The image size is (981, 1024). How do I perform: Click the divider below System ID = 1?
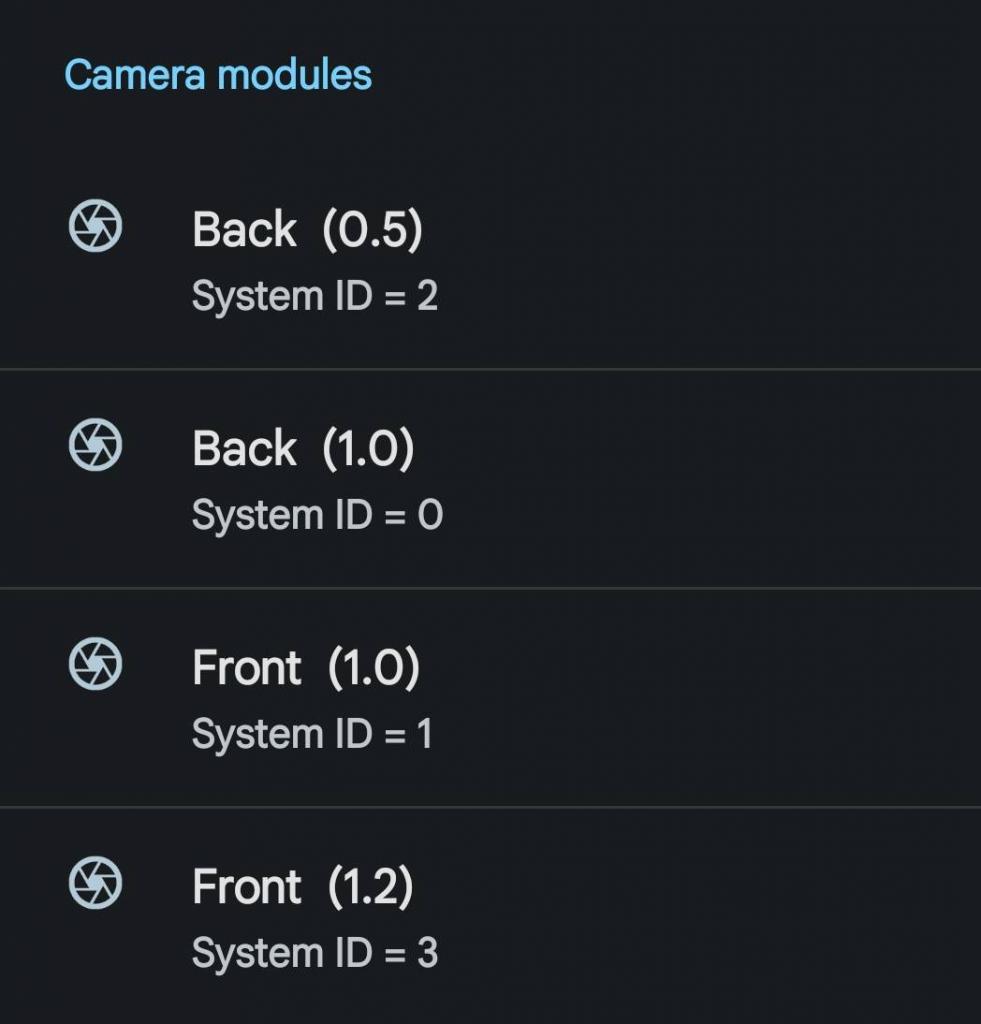(x=490, y=807)
